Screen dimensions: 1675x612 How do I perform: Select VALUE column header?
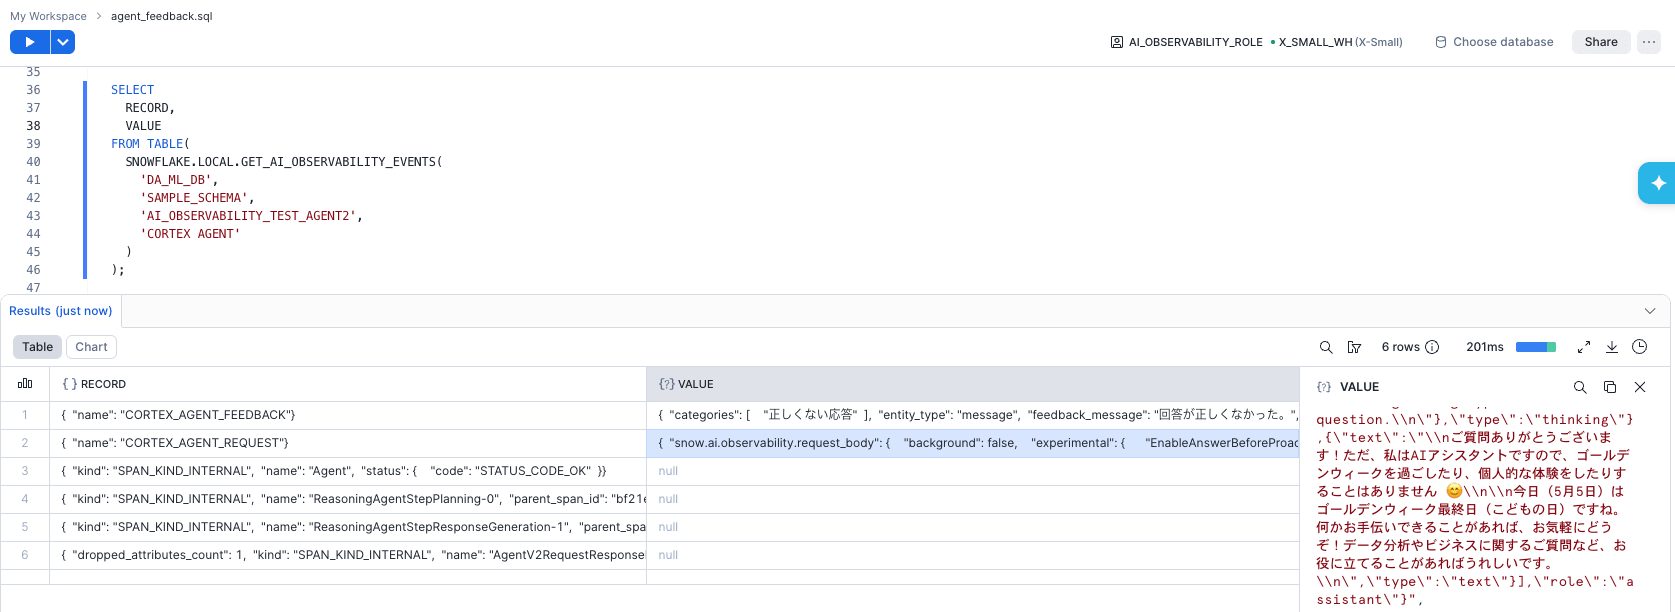click(x=972, y=384)
